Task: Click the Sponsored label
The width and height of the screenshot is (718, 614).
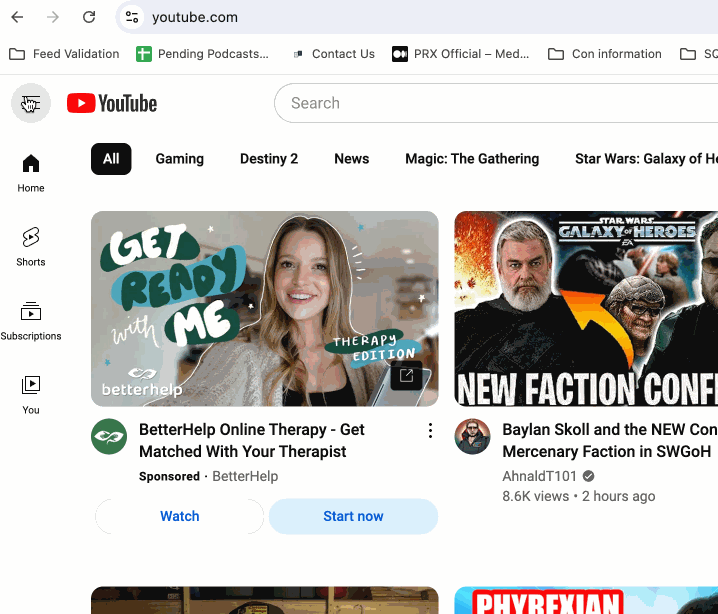Action: (x=169, y=476)
